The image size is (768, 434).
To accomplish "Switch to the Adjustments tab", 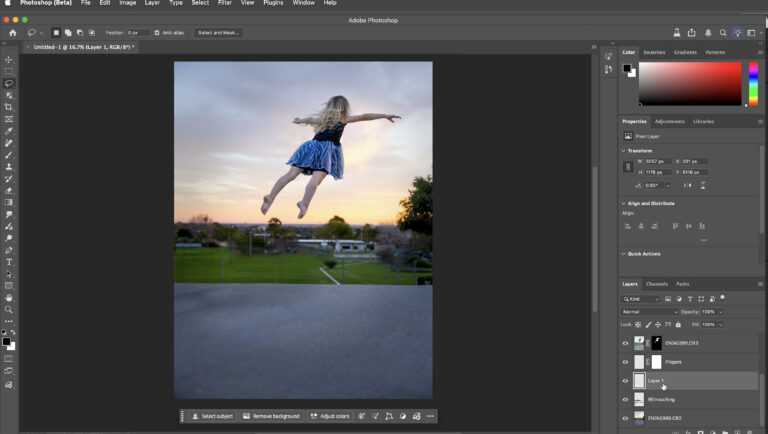I will tap(670, 121).
